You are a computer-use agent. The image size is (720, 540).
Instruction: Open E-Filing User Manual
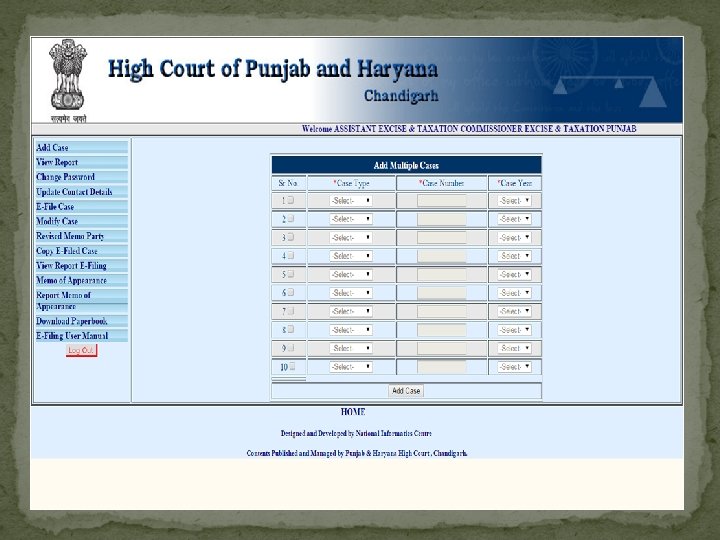tap(81, 336)
